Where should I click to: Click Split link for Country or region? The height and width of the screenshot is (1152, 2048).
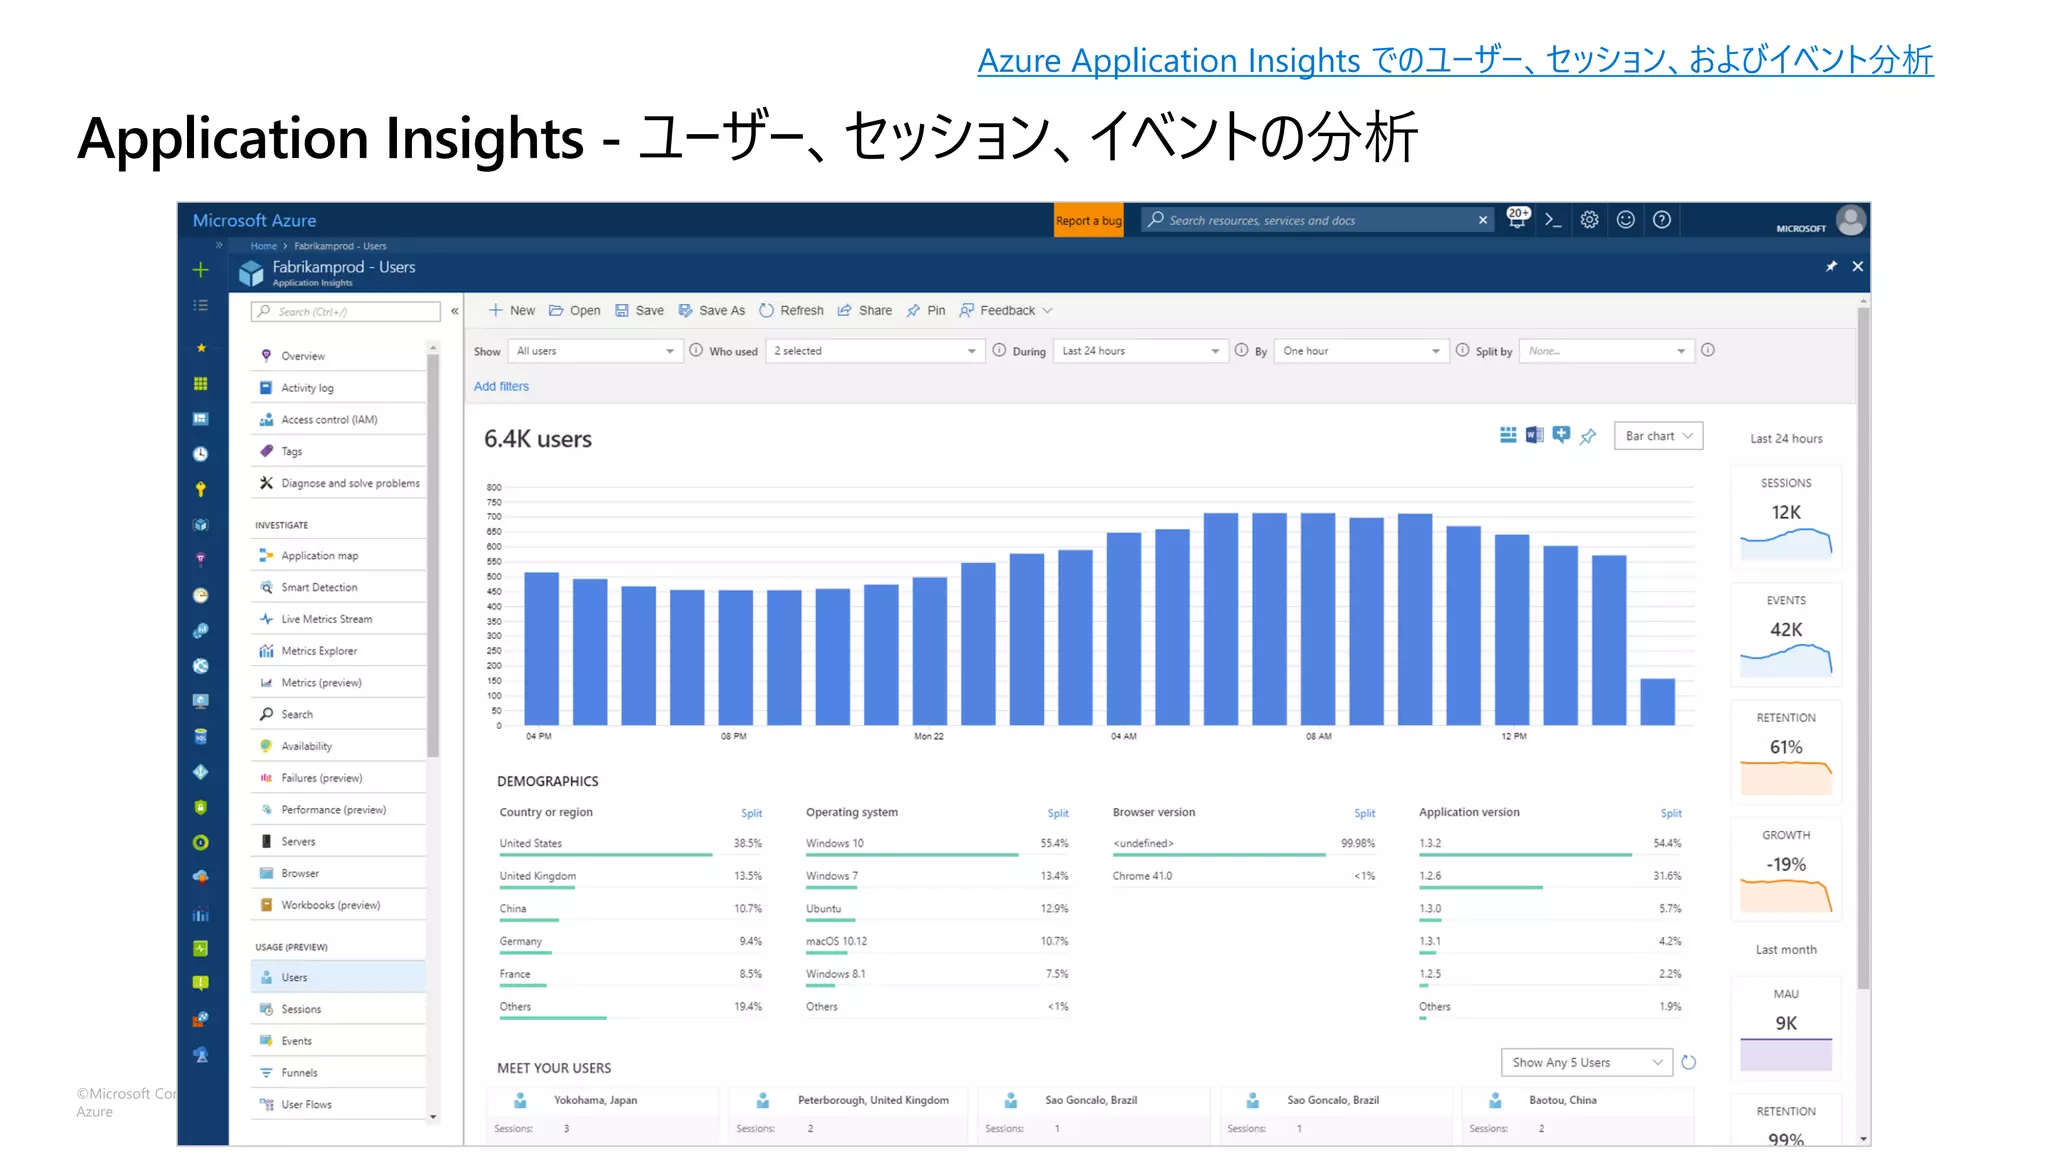[751, 813]
